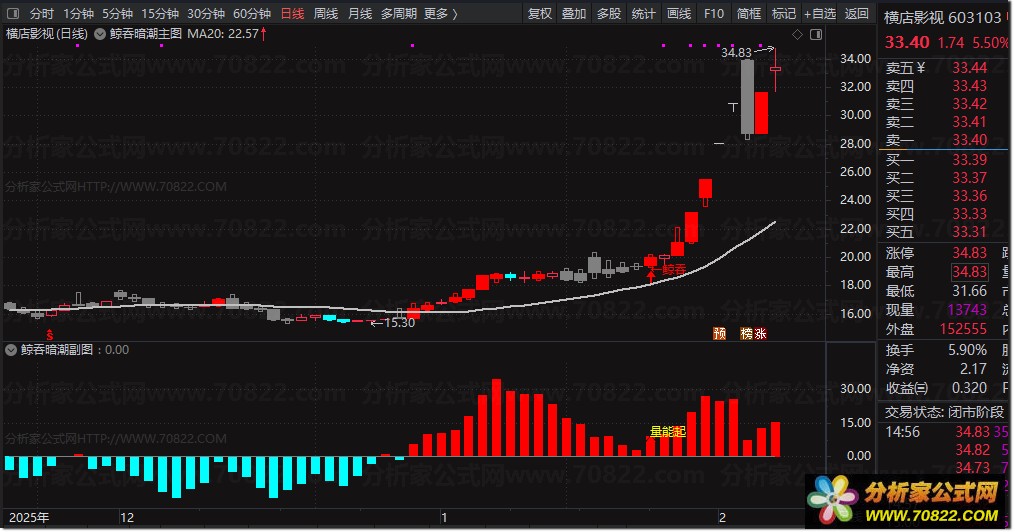
Task: Click the 返回 back button
Action: click(x=856, y=13)
